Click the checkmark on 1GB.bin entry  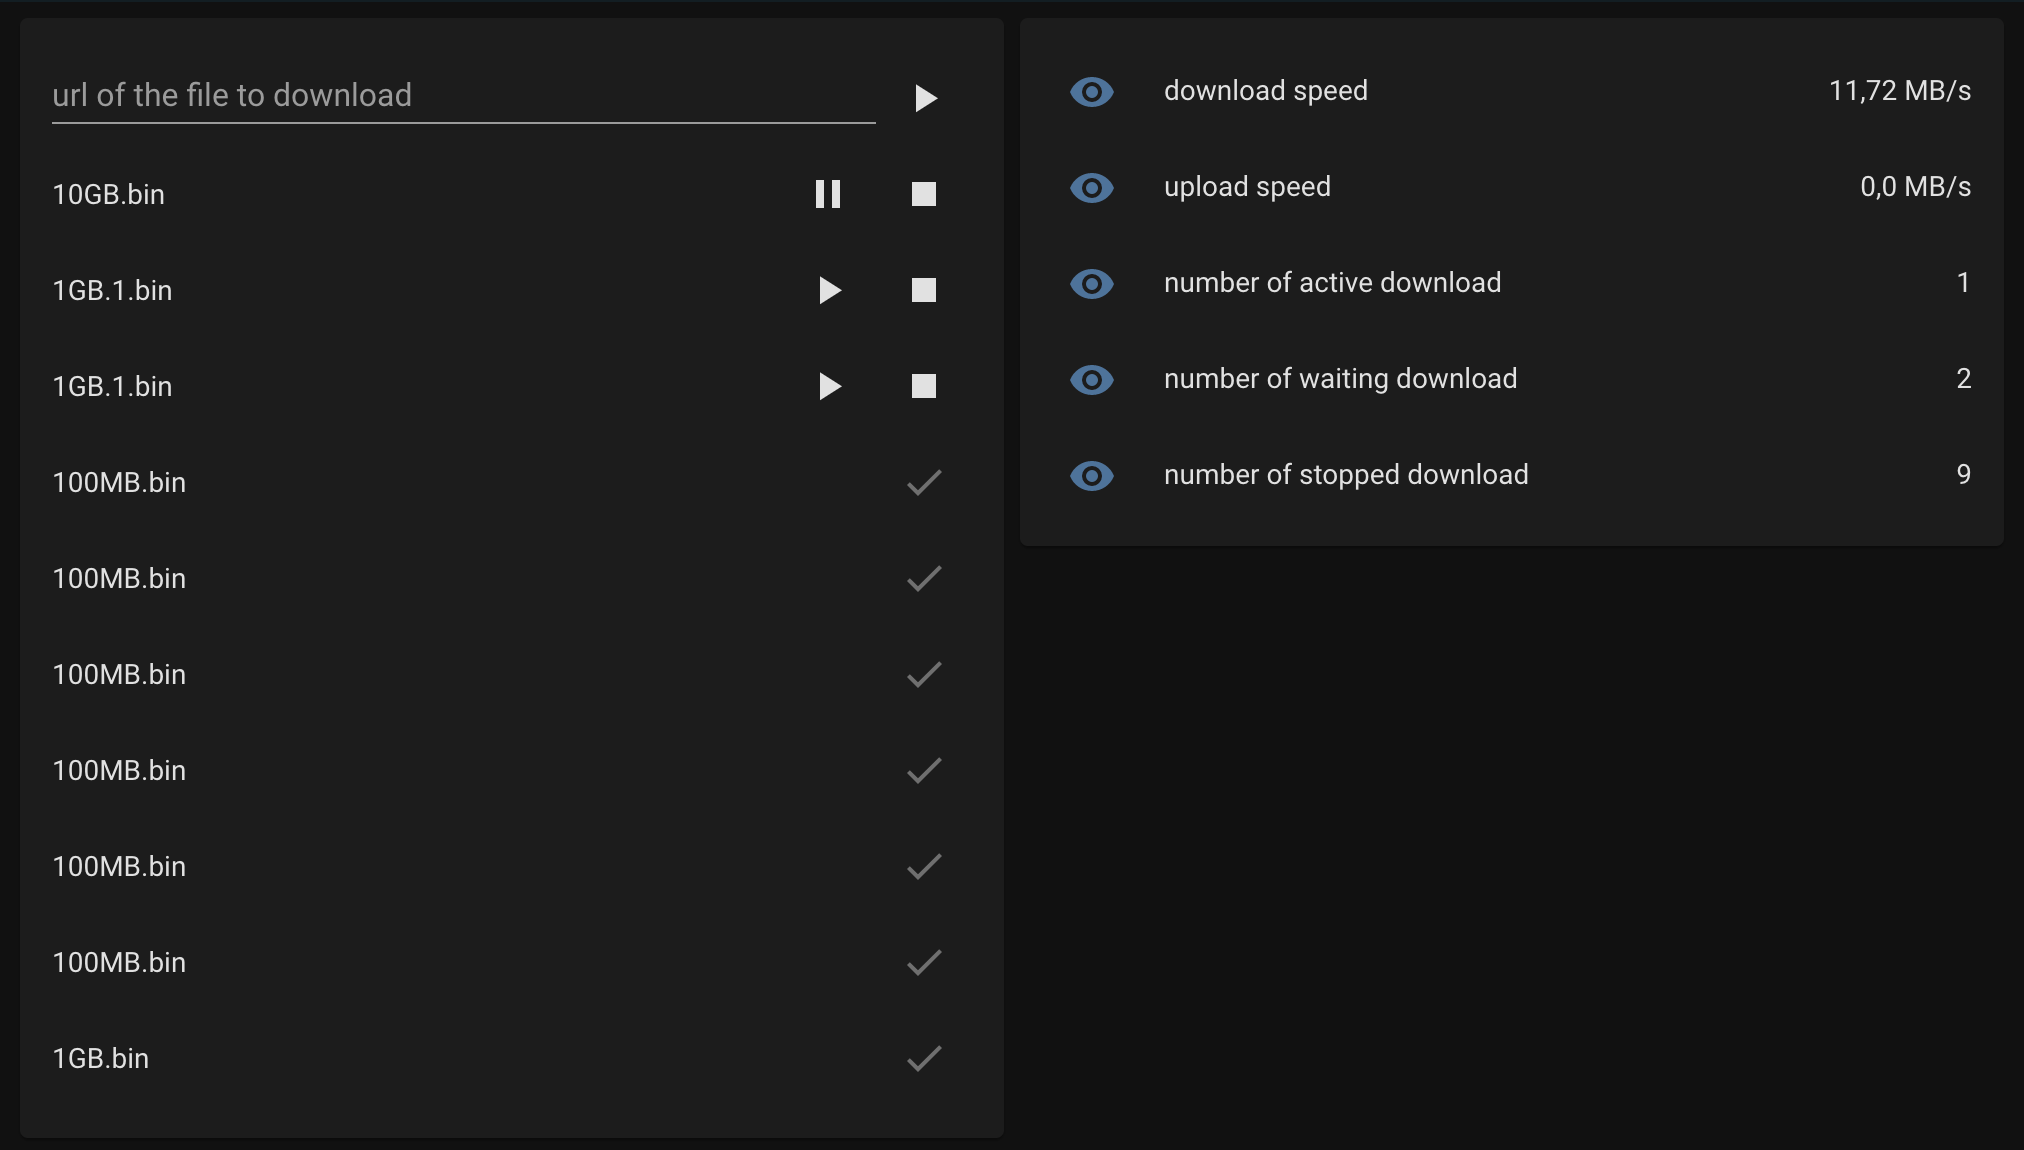pos(924,1058)
